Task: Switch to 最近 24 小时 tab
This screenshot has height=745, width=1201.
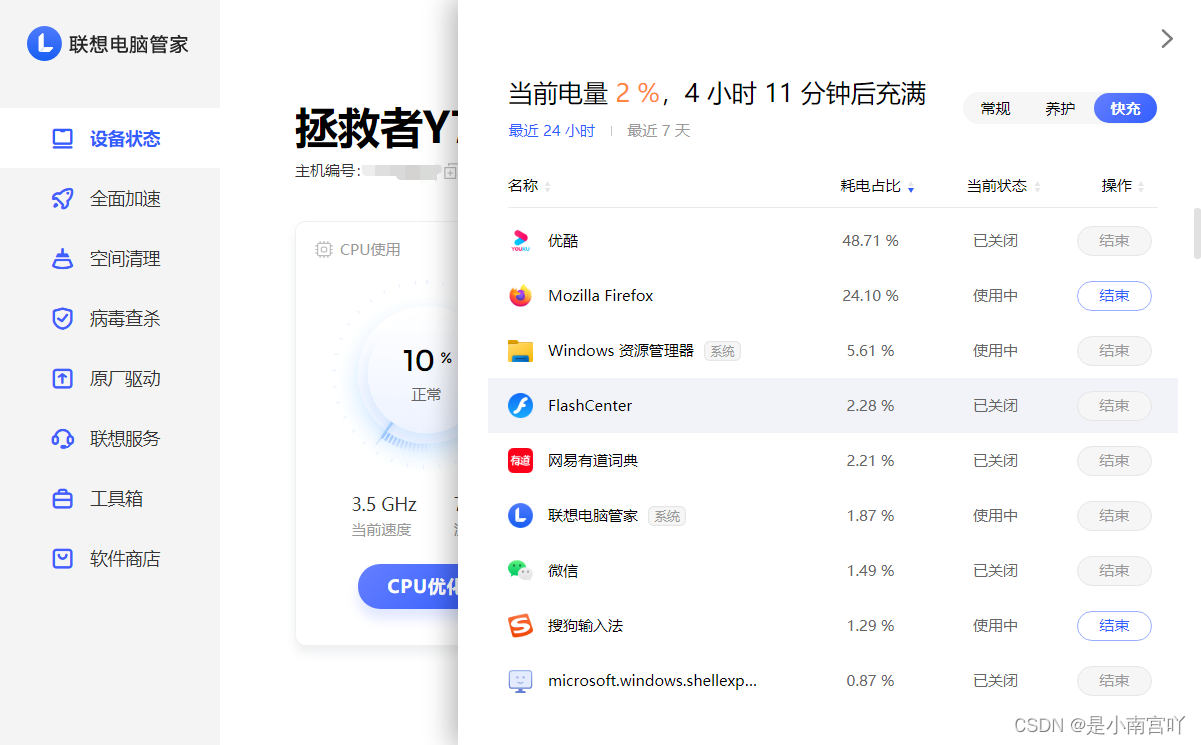Action: tap(551, 131)
